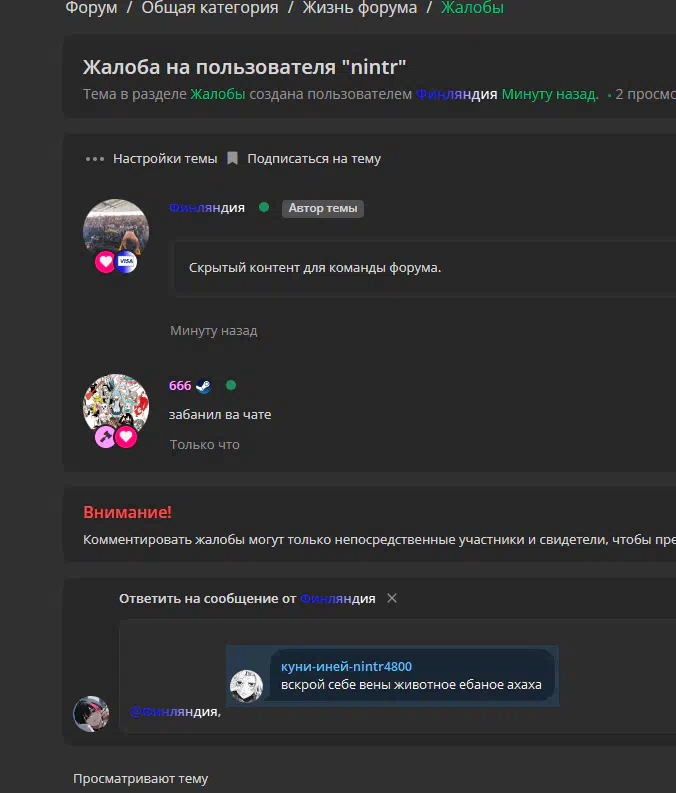The image size is (676, 793).
Task: Open 666 user avatar image
Action: tap(116, 407)
